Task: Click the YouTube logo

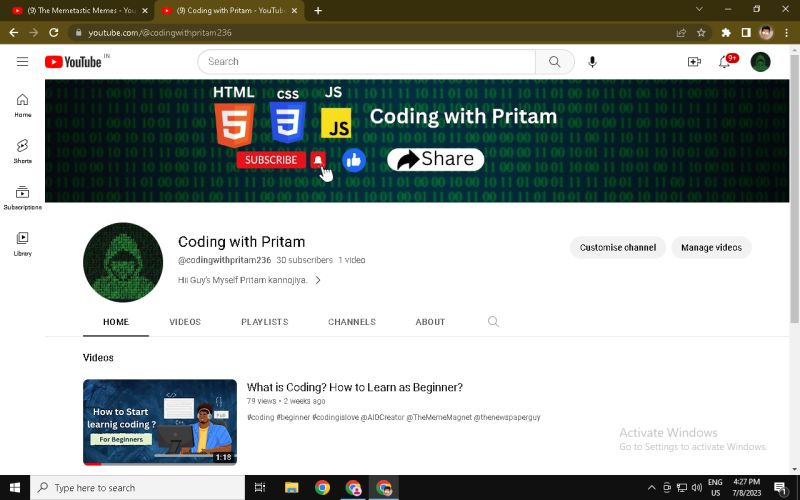Action: tap(73, 62)
